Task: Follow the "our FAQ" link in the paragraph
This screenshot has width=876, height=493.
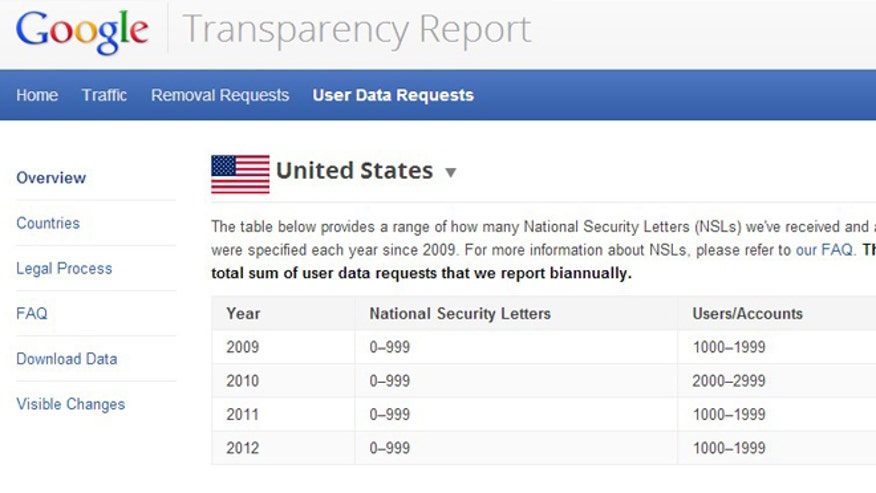Action: click(825, 250)
